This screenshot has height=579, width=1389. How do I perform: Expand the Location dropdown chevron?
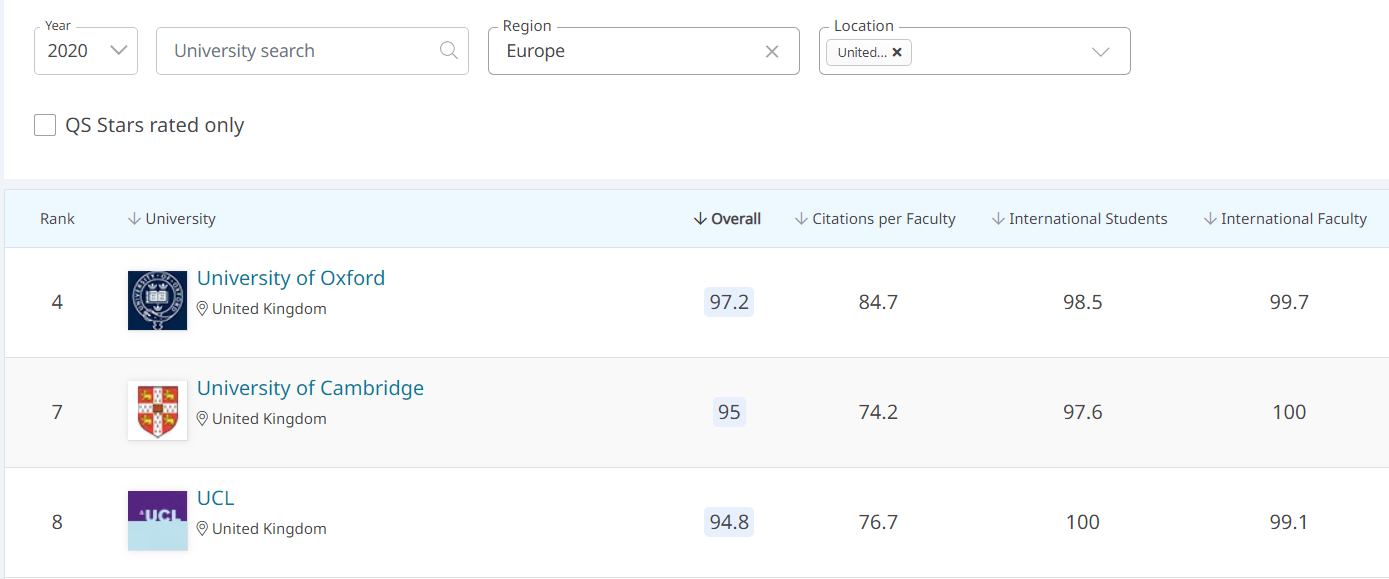pos(1101,52)
